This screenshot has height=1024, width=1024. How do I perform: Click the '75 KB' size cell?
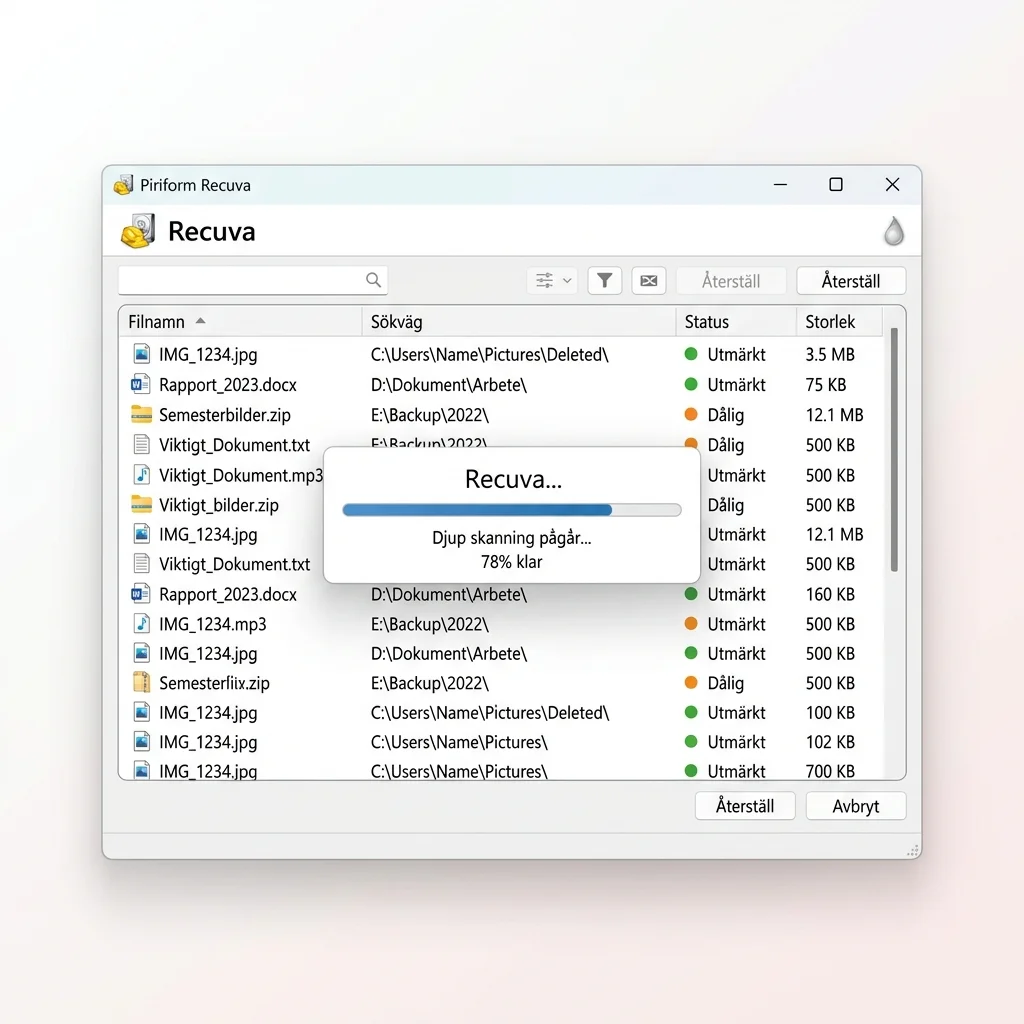tap(825, 385)
